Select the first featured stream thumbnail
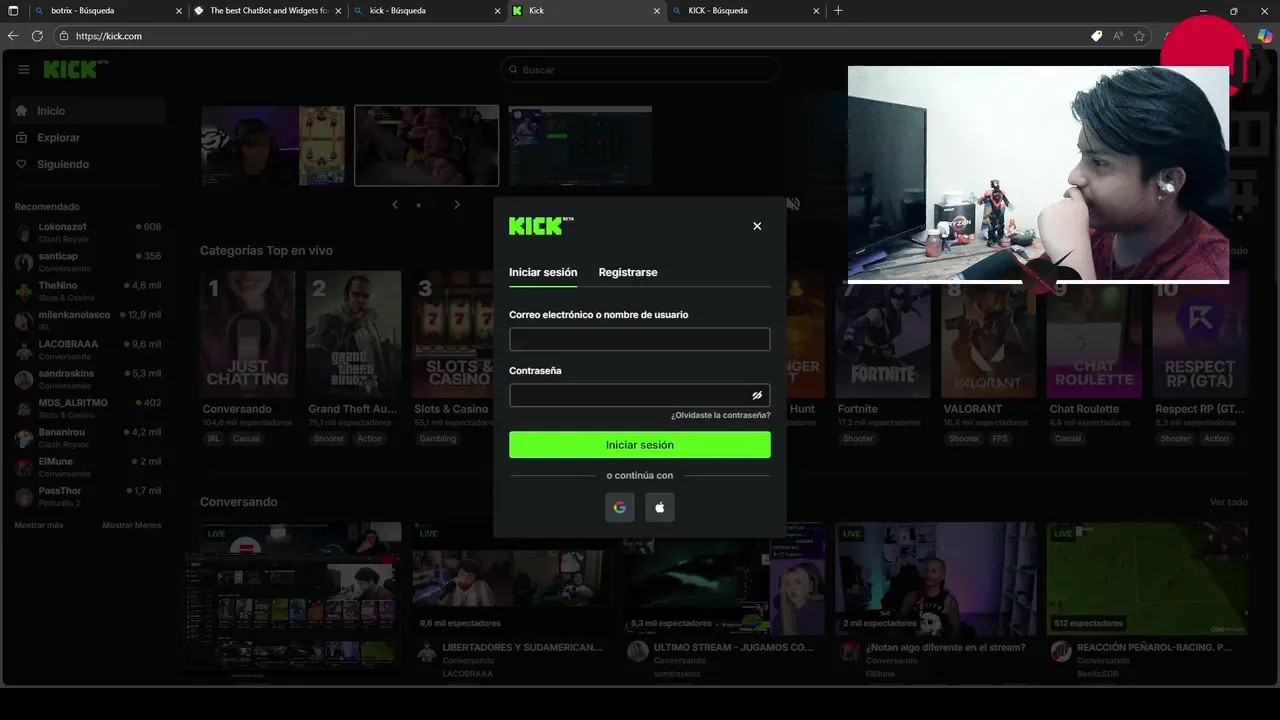Image resolution: width=1280 pixels, height=720 pixels. (272, 146)
